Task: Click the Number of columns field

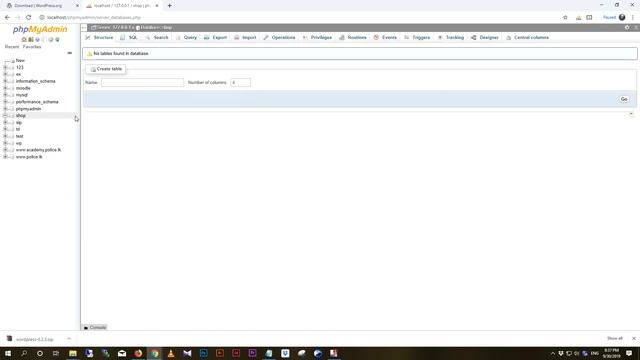Action: click(240, 82)
